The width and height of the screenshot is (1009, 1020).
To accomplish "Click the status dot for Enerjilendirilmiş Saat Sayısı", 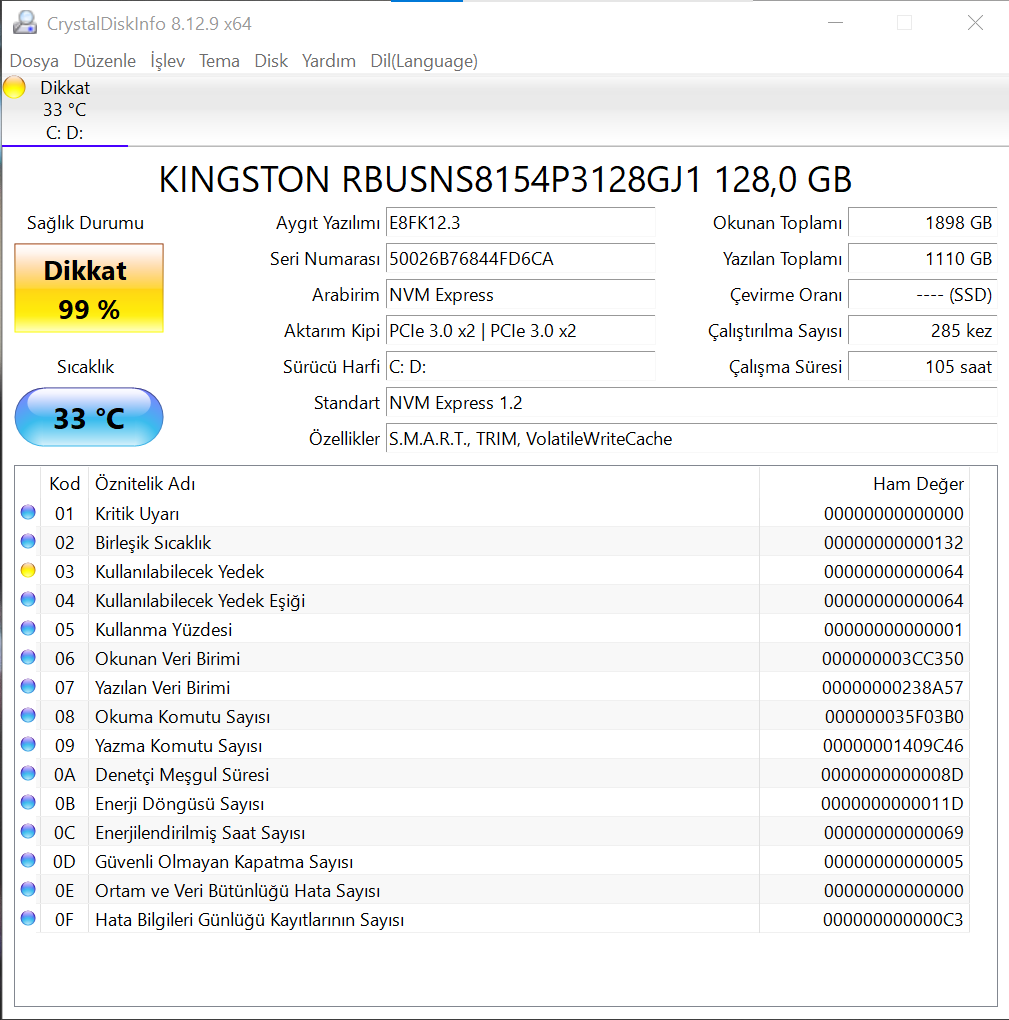I will (x=28, y=831).
